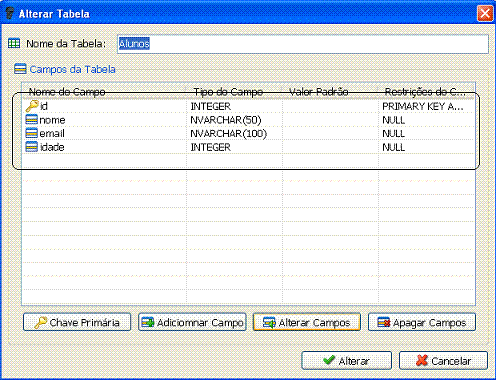Click the field icon beside email
496x380 pixels.
(x=32, y=133)
